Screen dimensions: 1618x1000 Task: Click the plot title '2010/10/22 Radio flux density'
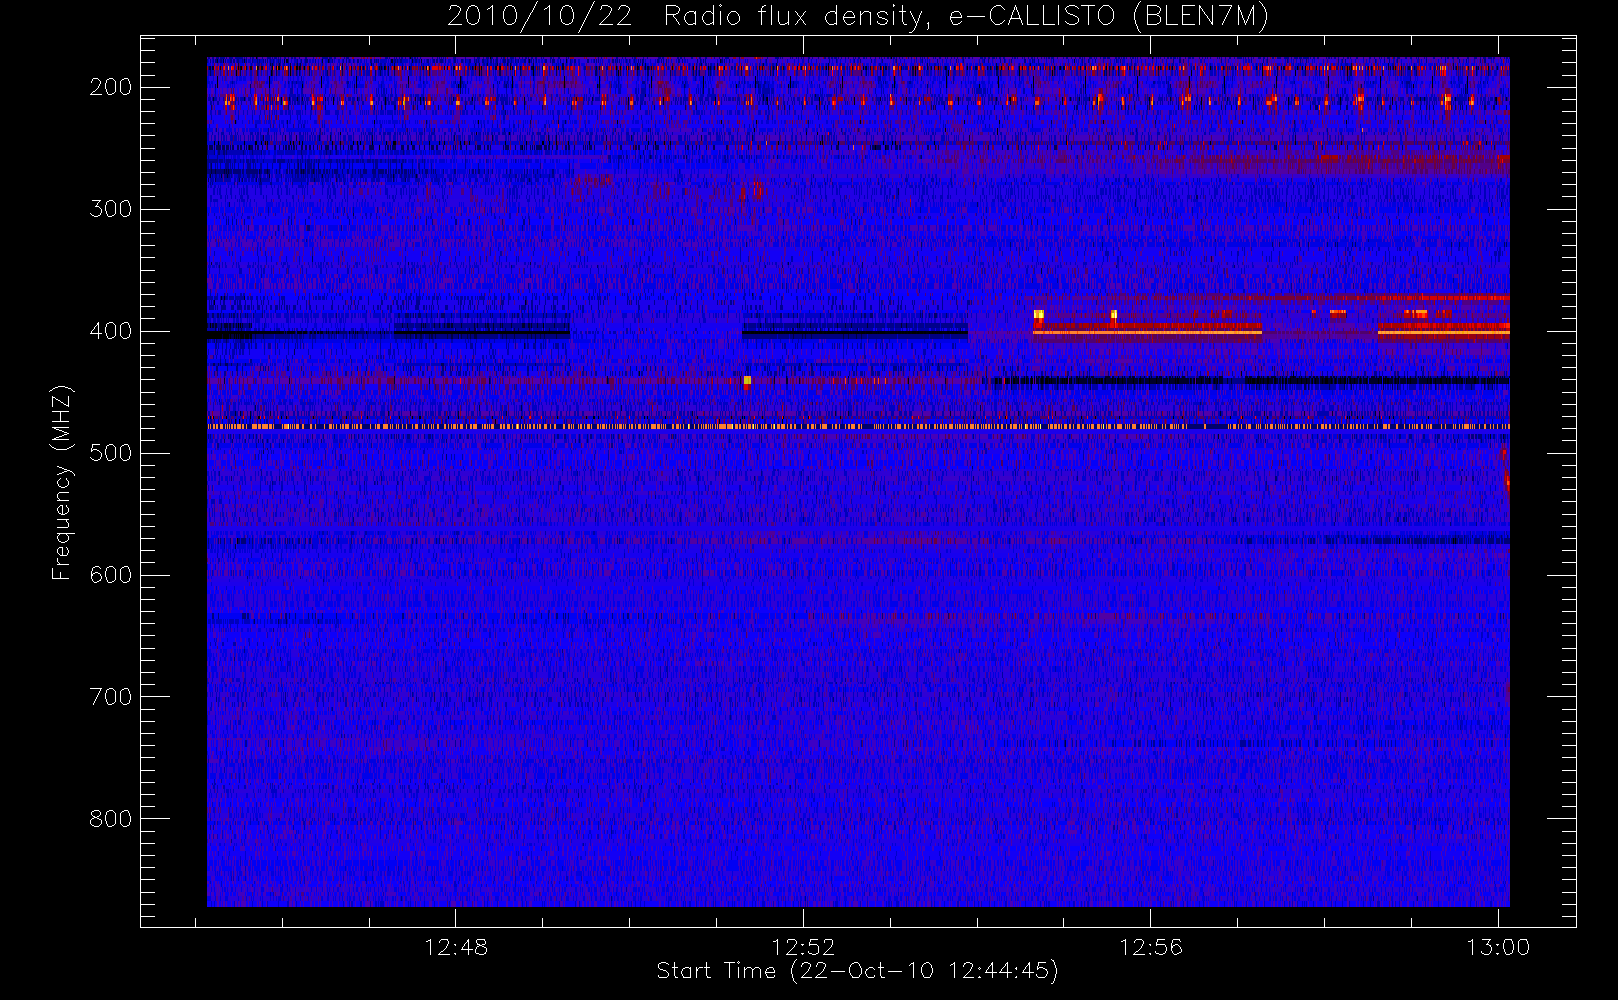pos(857,17)
